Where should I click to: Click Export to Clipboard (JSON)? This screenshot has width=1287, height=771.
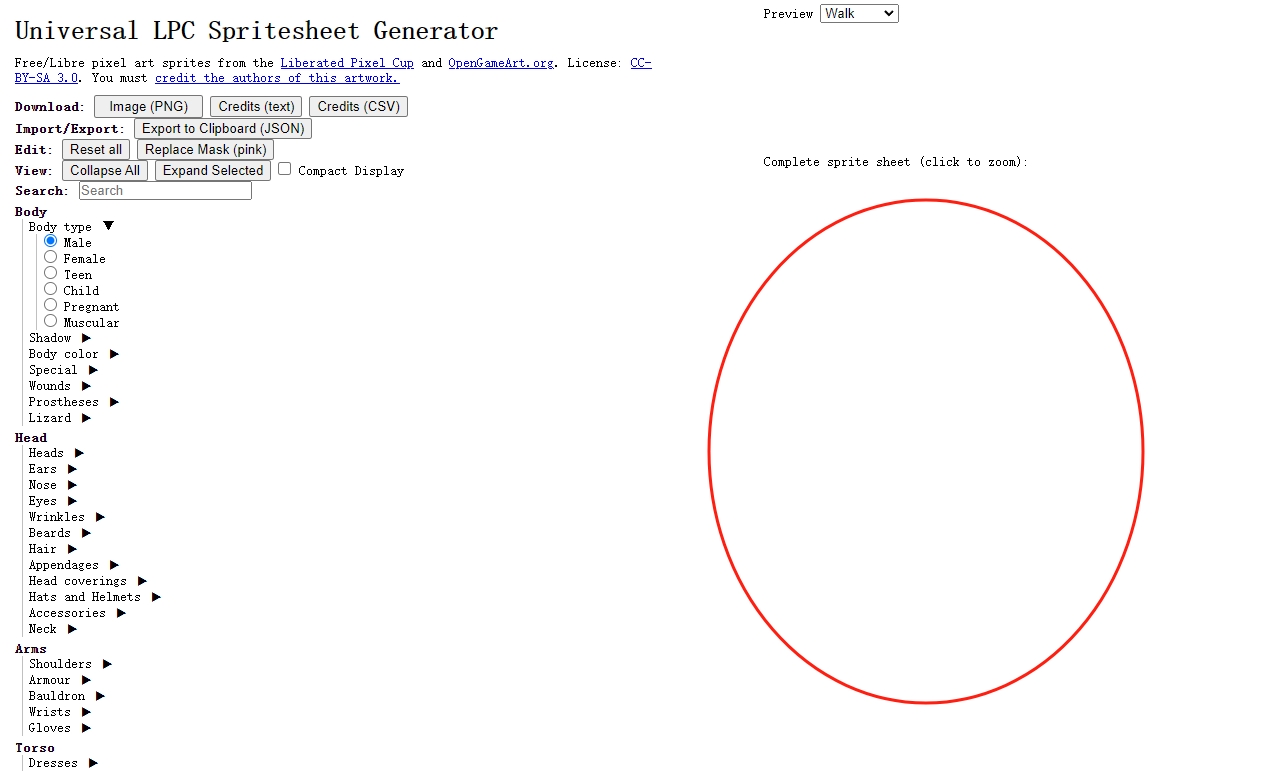click(223, 128)
